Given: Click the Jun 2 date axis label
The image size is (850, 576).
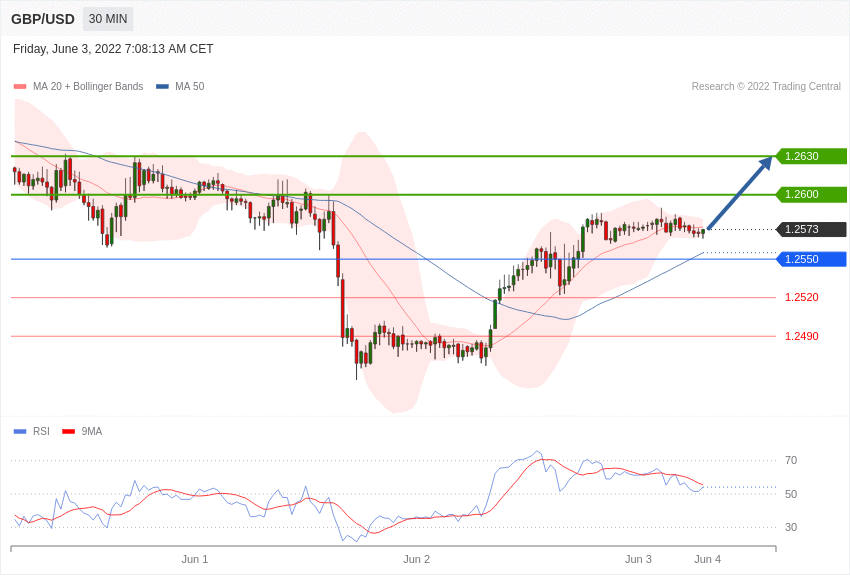Looking at the screenshot, I should (x=416, y=559).
